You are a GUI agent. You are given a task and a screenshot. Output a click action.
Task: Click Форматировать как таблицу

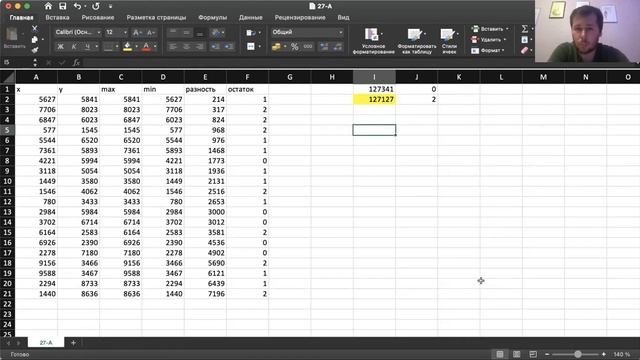416,41
